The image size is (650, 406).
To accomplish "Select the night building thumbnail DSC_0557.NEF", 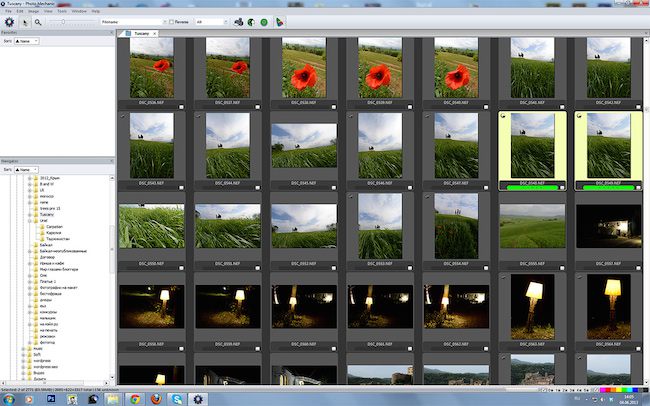I will (x=609, y=226).
